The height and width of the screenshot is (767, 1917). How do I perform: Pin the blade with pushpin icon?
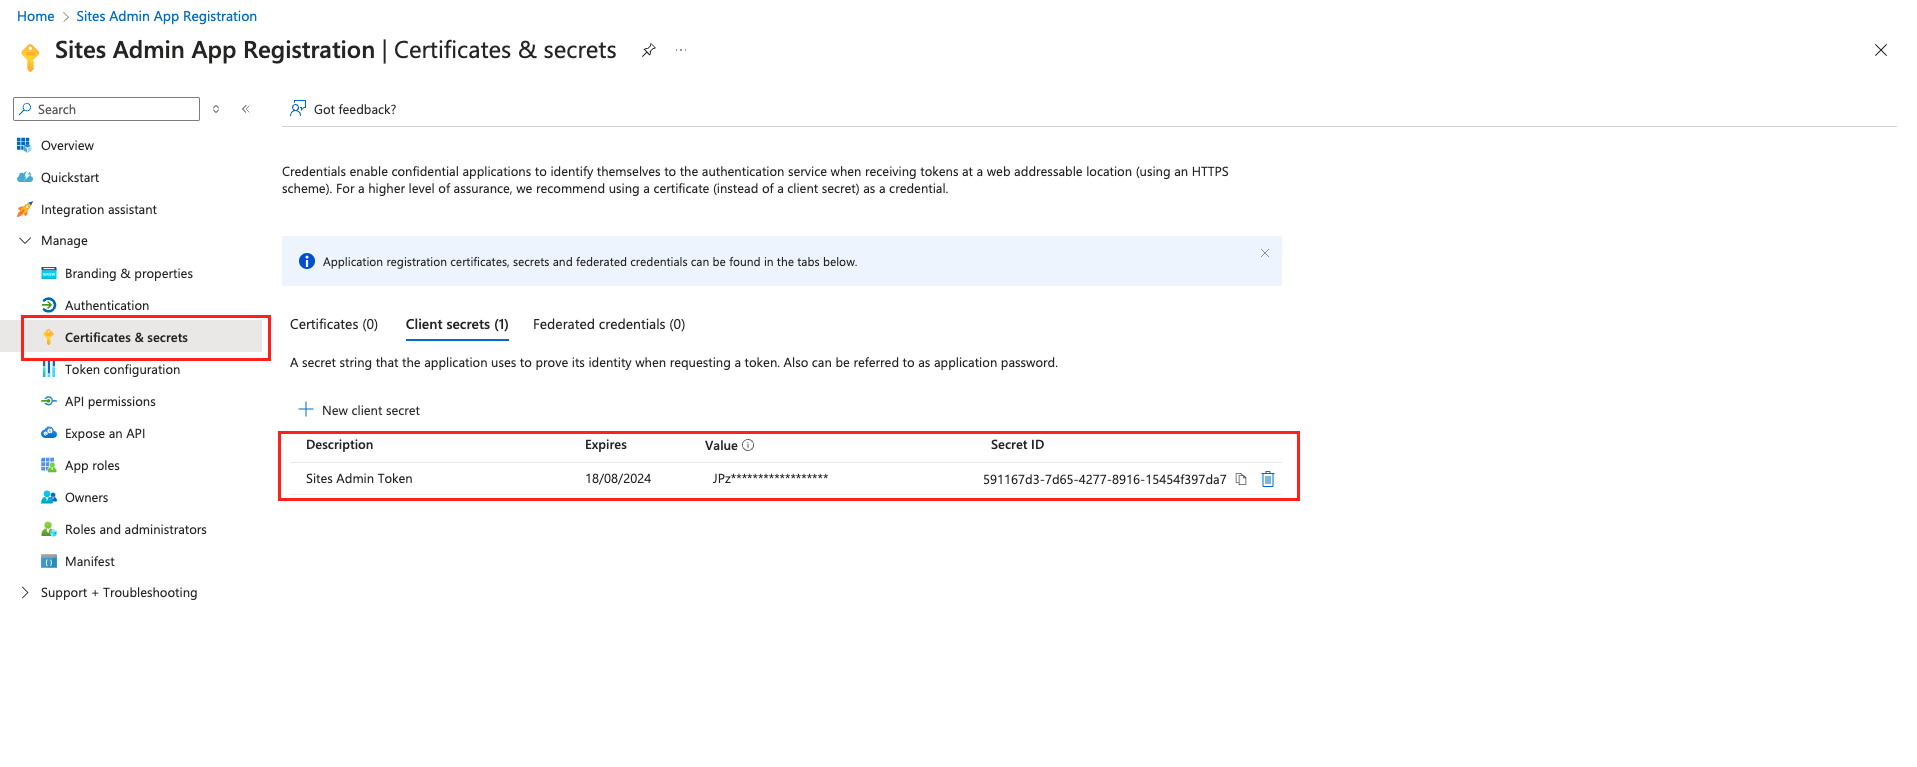(x=649, y=50)
